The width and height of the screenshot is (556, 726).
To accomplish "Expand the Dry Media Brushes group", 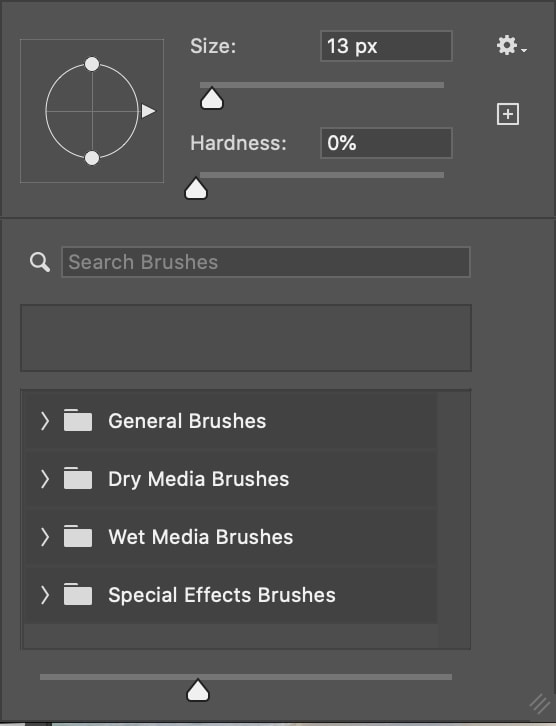I will 44,479.
